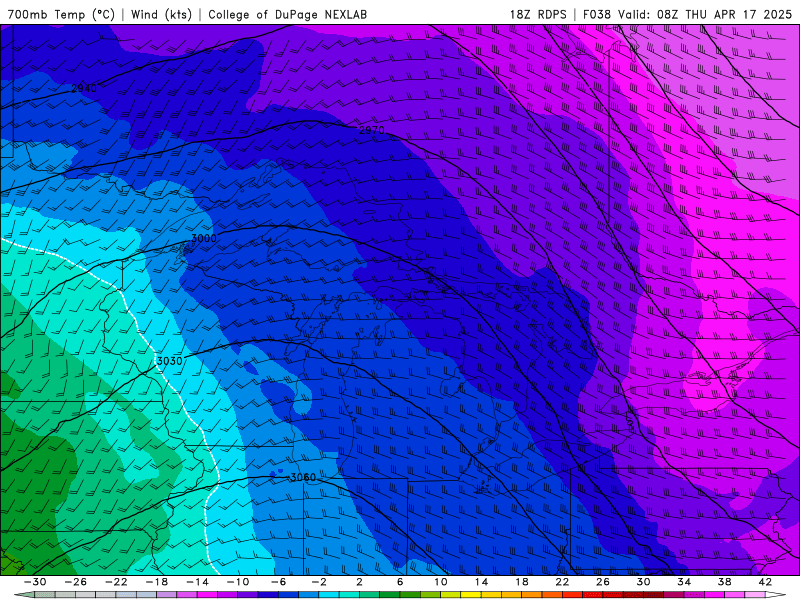The image size is (800, 600).
Task: Click the 34 value on the color scale
Action: coord(684,582)
